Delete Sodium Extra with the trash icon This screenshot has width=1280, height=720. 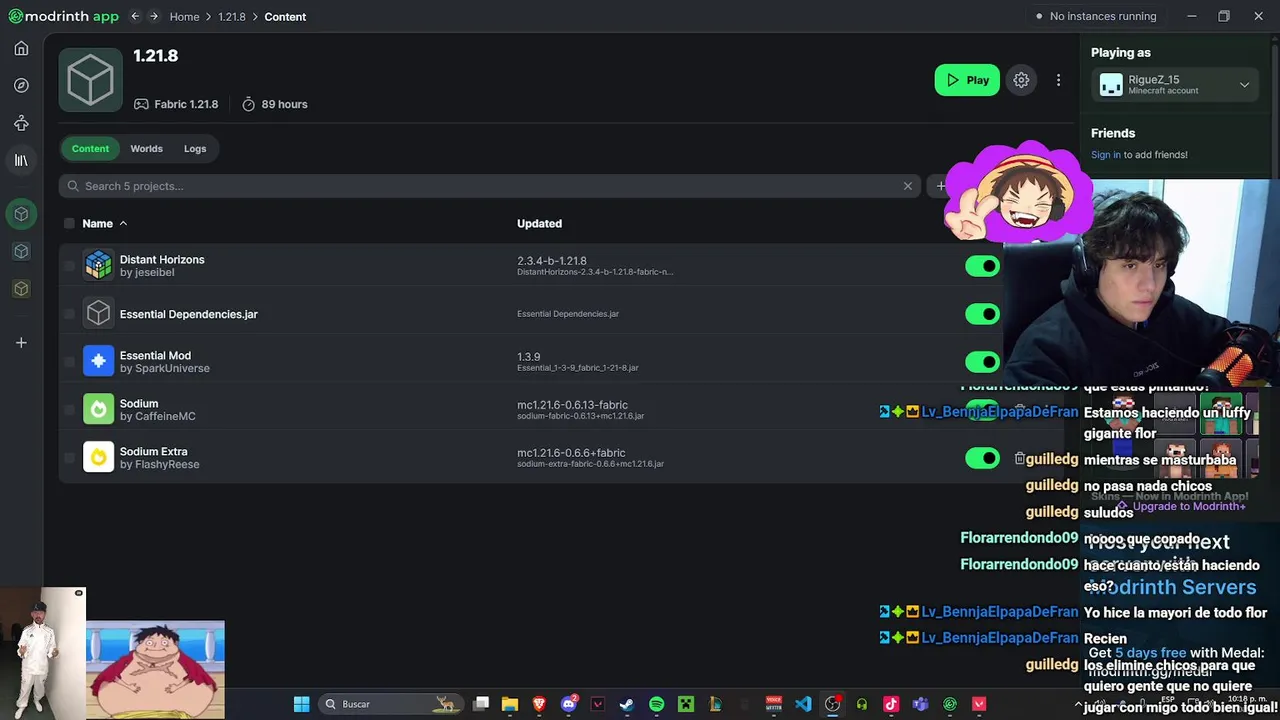tap(1019, 458)
